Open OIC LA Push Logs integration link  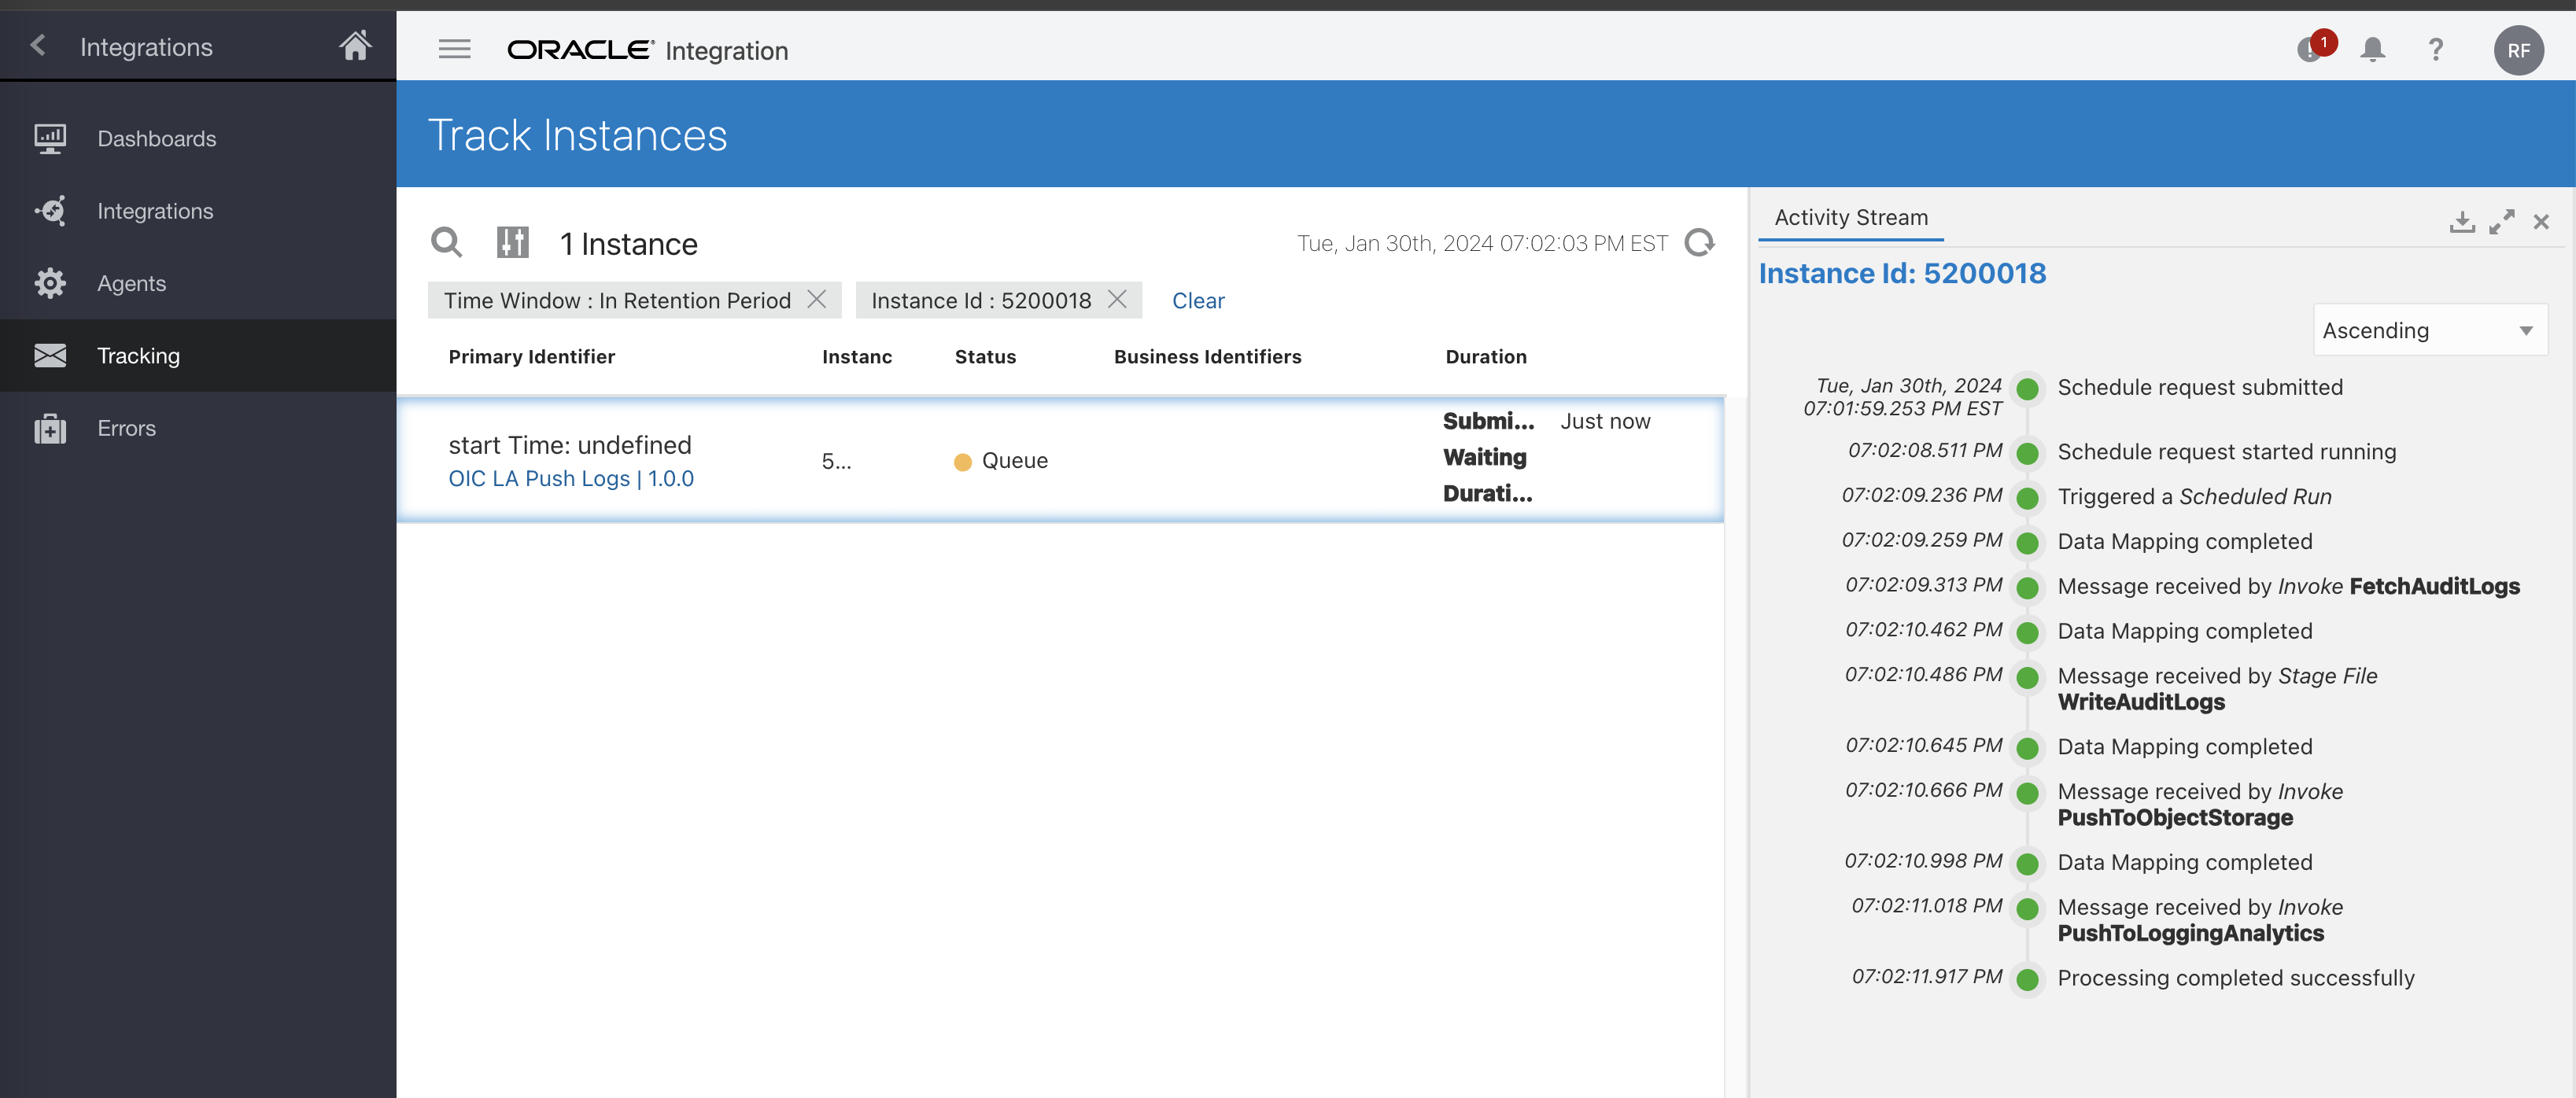tap(571, 478)
